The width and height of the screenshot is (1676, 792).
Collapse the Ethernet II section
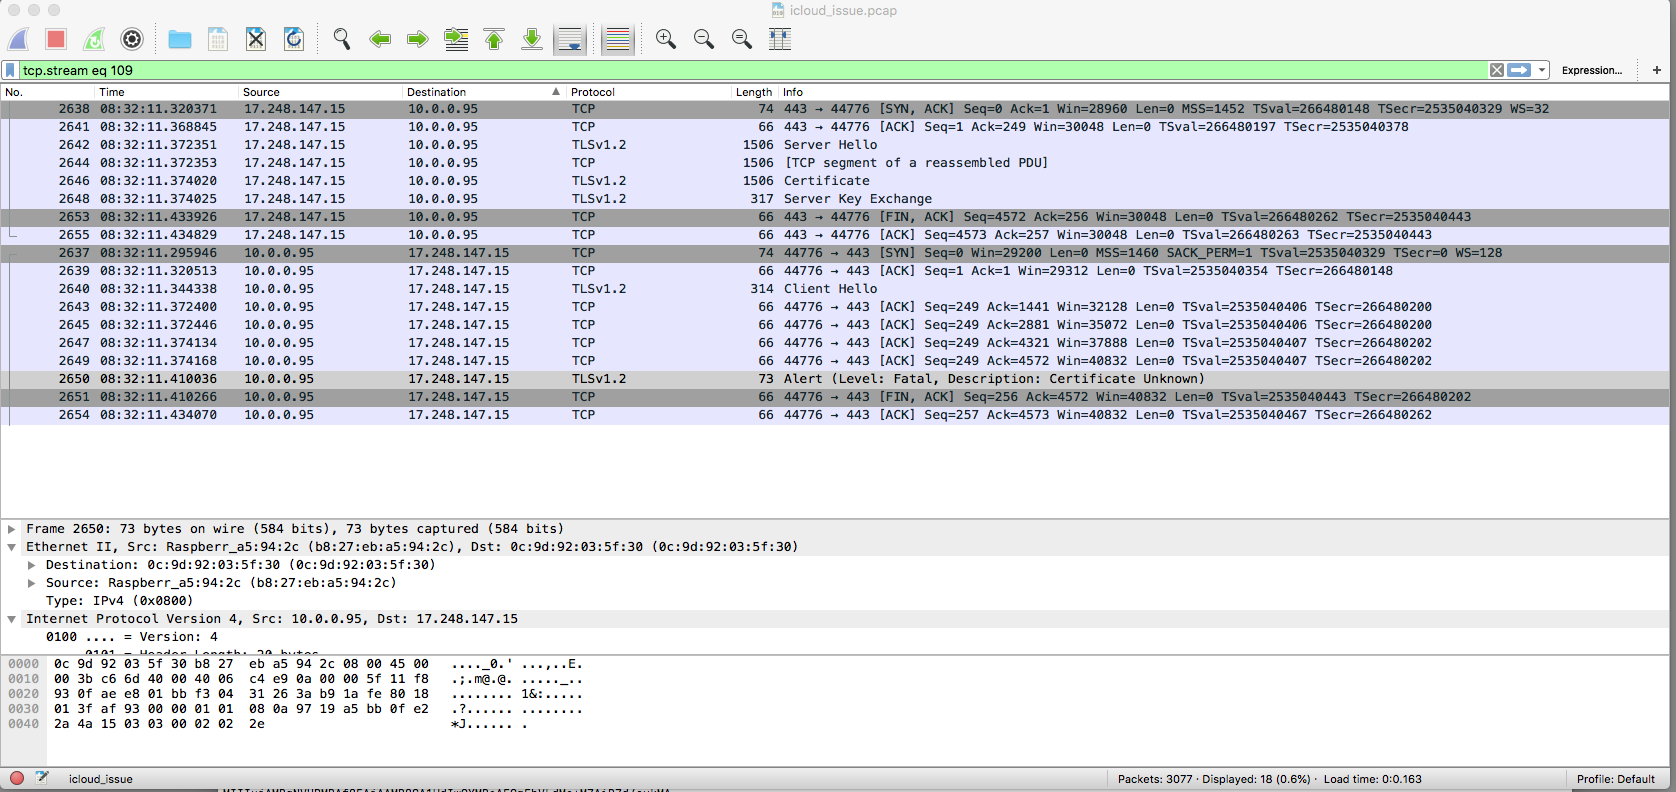[12, 547]
